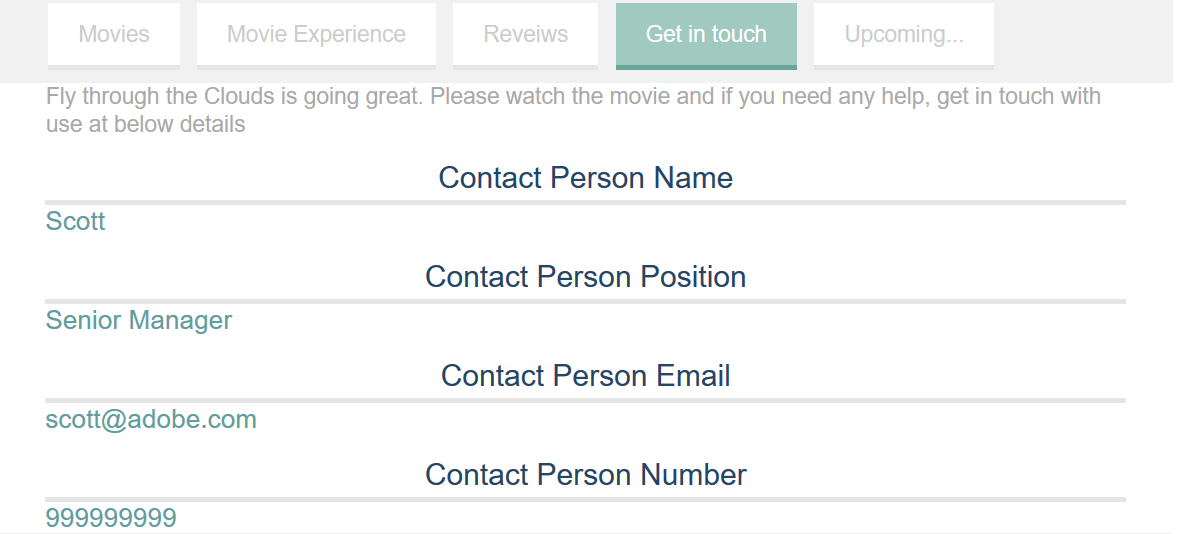Click the 999999999 contact number
Image resolution: width=1183 pixels, height=534 pixels.
click(111, 518)
